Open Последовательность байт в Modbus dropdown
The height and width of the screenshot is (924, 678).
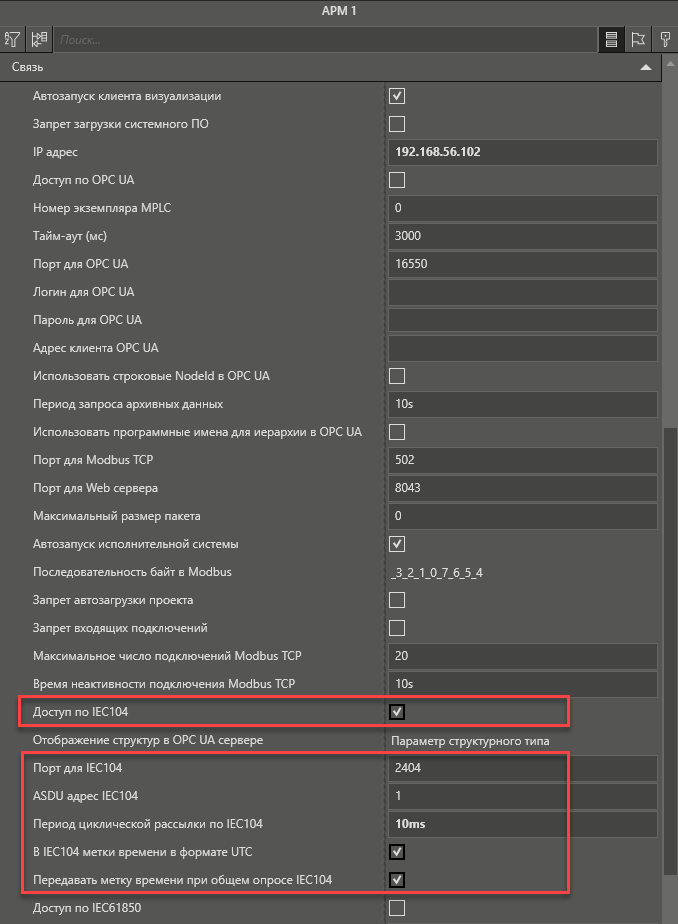click(x=522, y=572)
